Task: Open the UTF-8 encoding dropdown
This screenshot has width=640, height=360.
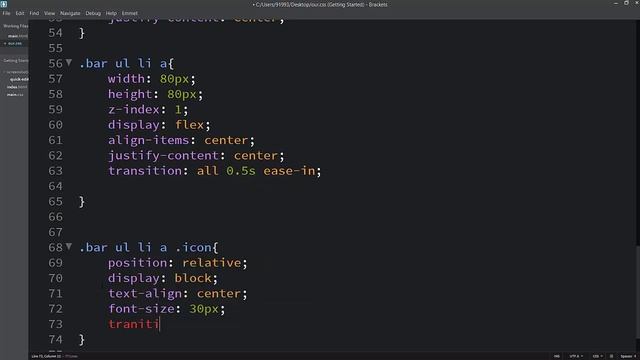Action: 576,356
